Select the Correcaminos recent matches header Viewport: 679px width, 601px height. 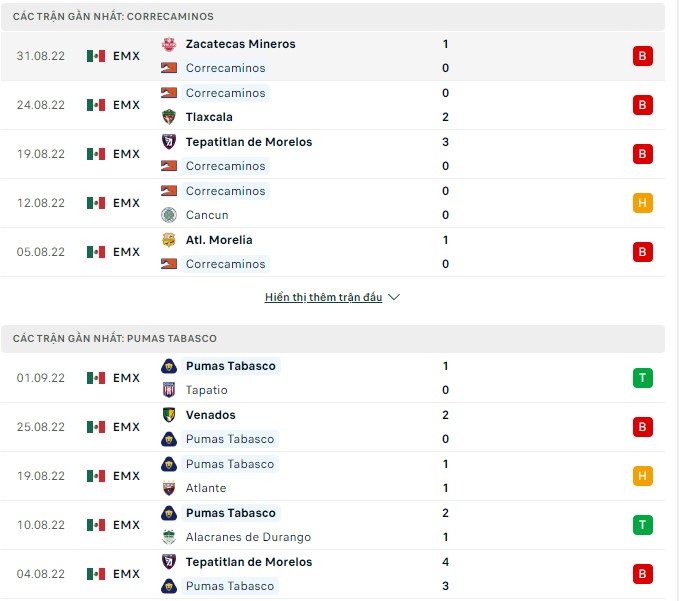[x=113, y=17]
